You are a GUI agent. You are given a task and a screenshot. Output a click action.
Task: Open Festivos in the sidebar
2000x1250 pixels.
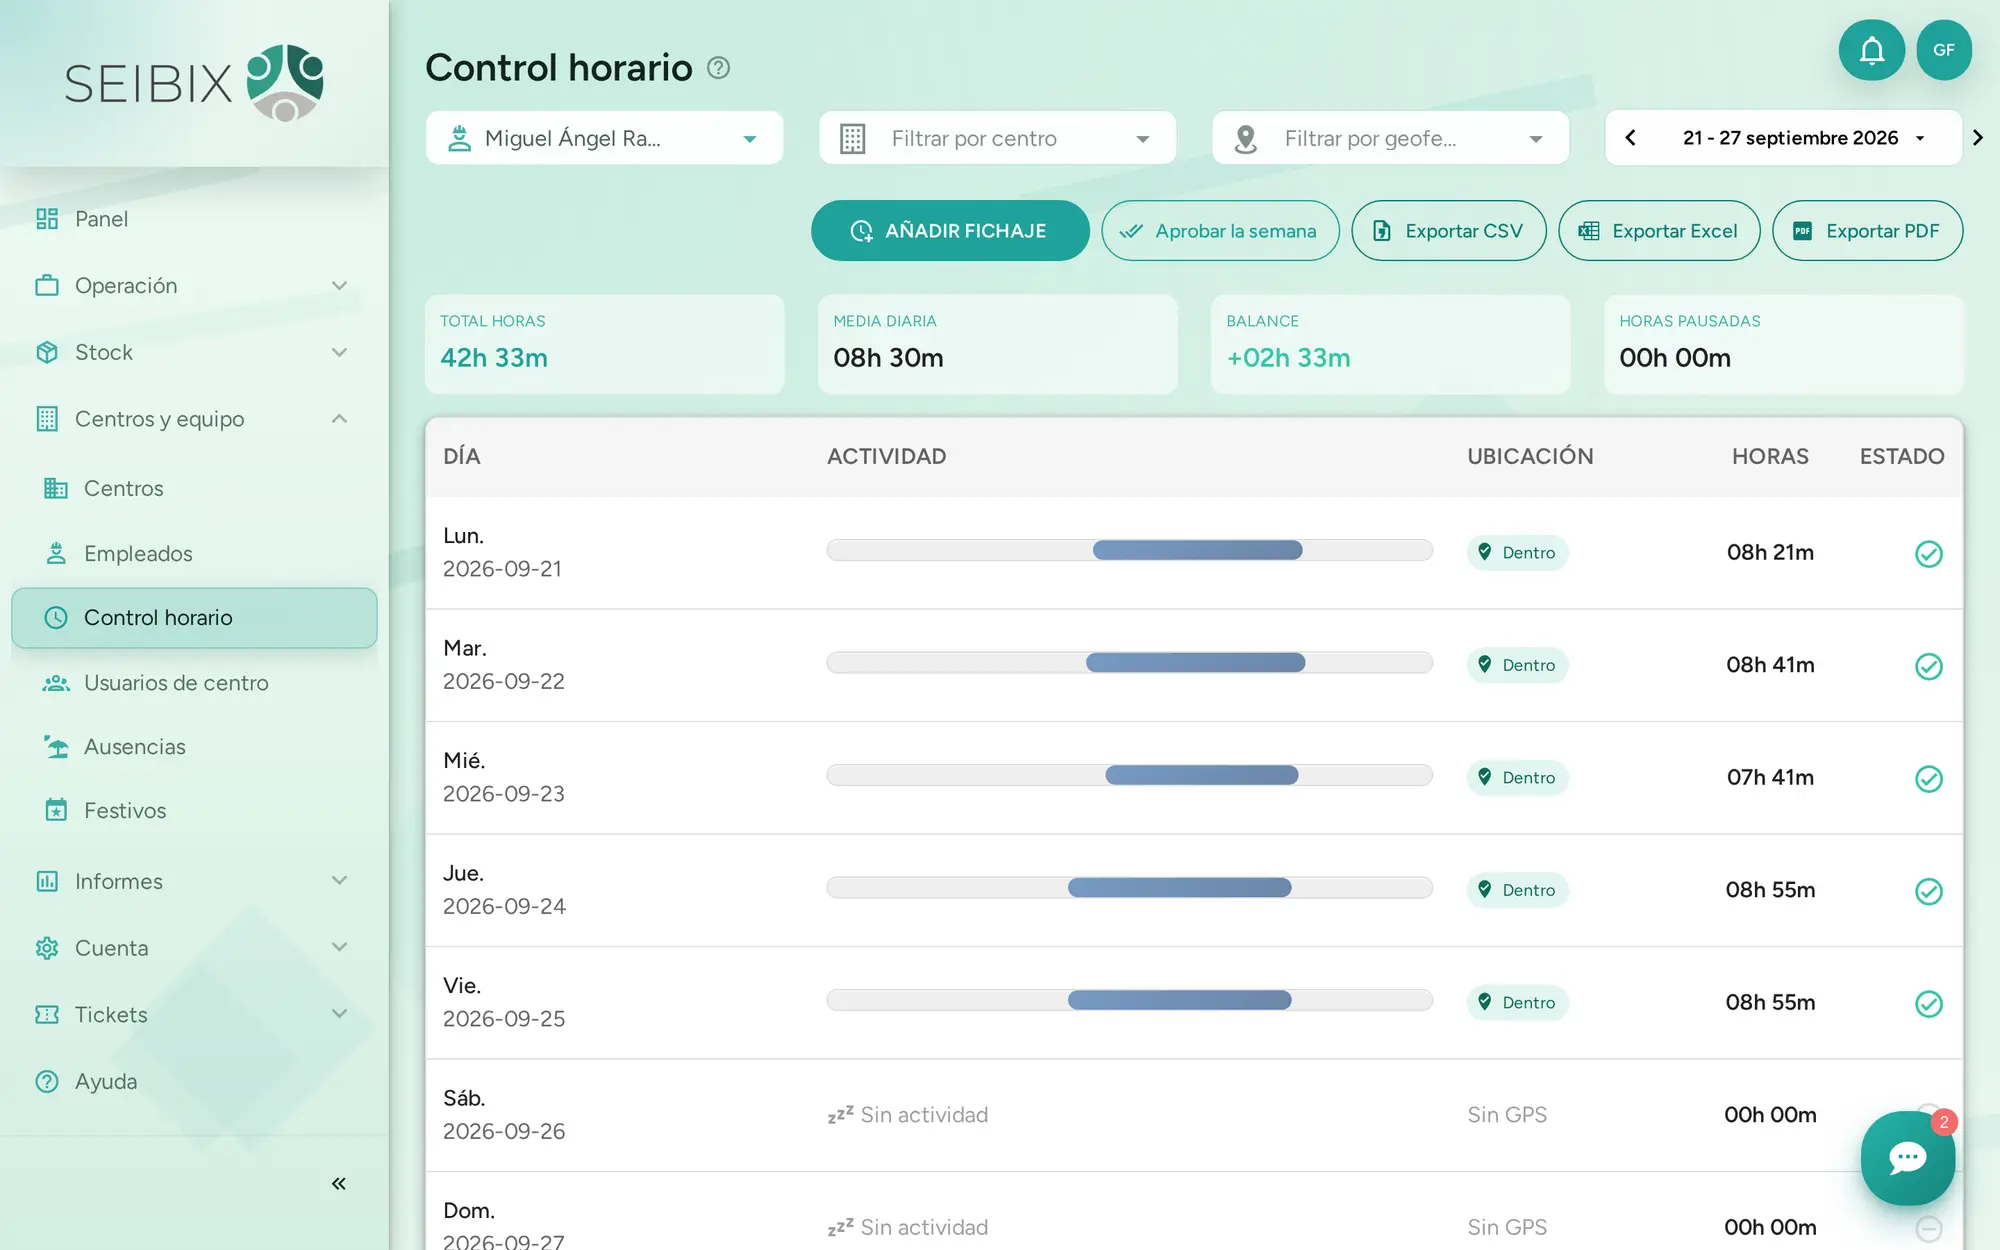click(193, 811)
